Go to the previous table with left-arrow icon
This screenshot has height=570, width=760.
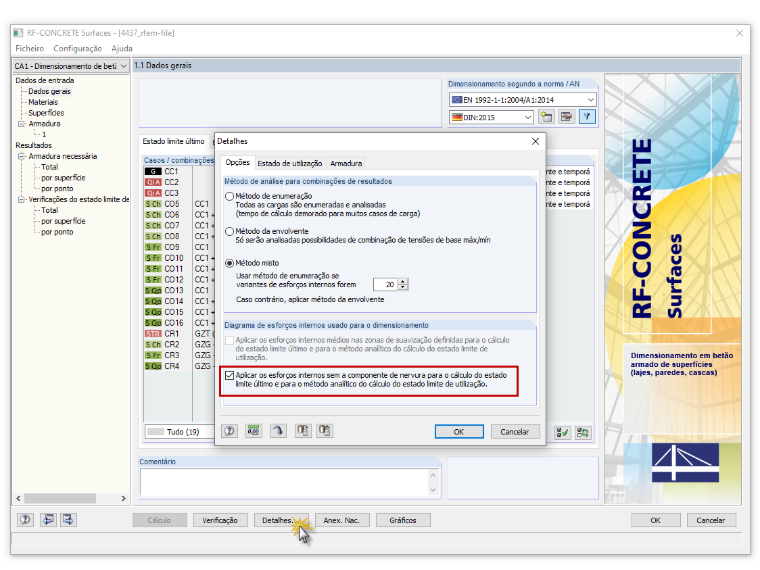tap(48, 520)
